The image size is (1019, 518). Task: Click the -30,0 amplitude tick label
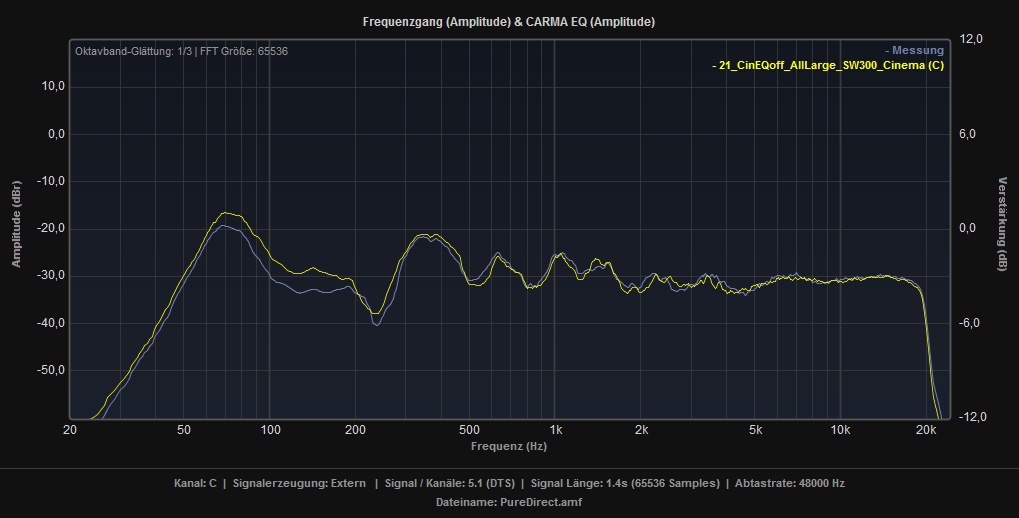coord(51,276)
